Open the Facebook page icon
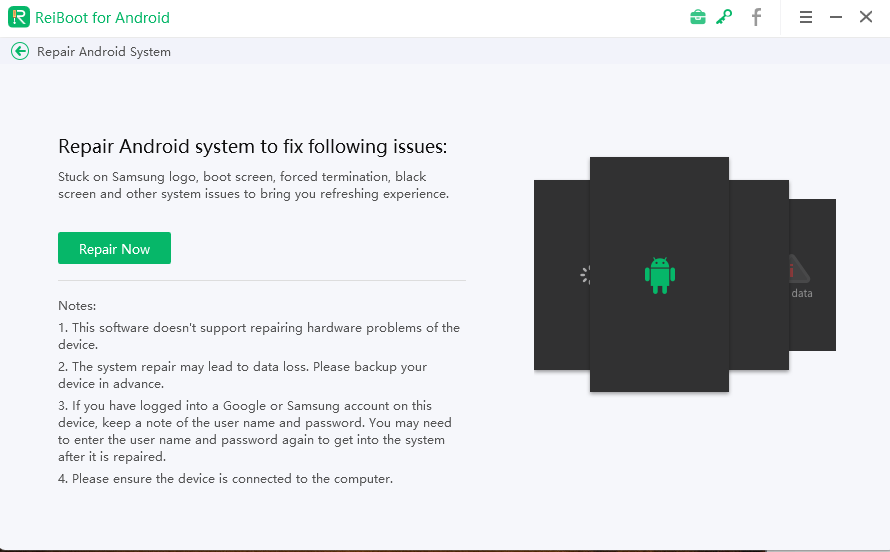890x552 pixels. 757,17
